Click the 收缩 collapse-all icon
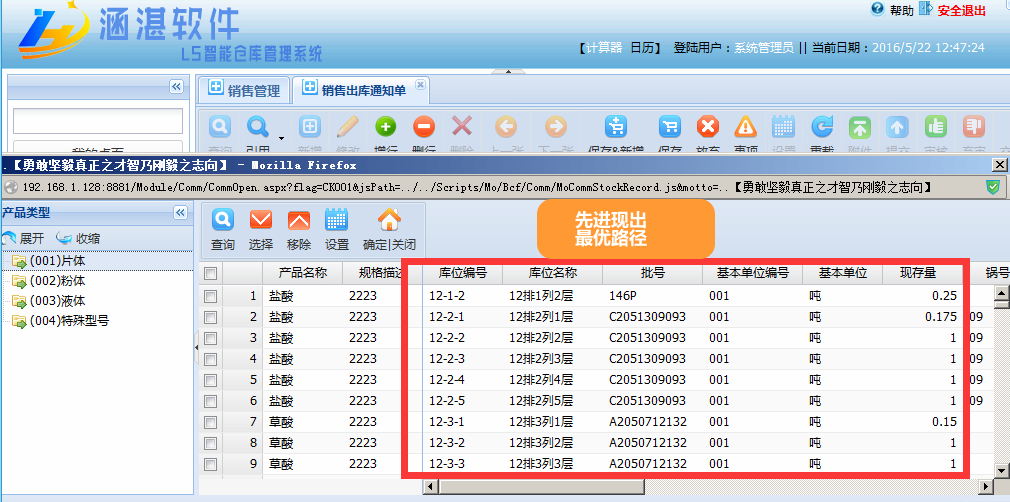The height and width of the screenshot is (502, 1010). (x=64, y=239)
